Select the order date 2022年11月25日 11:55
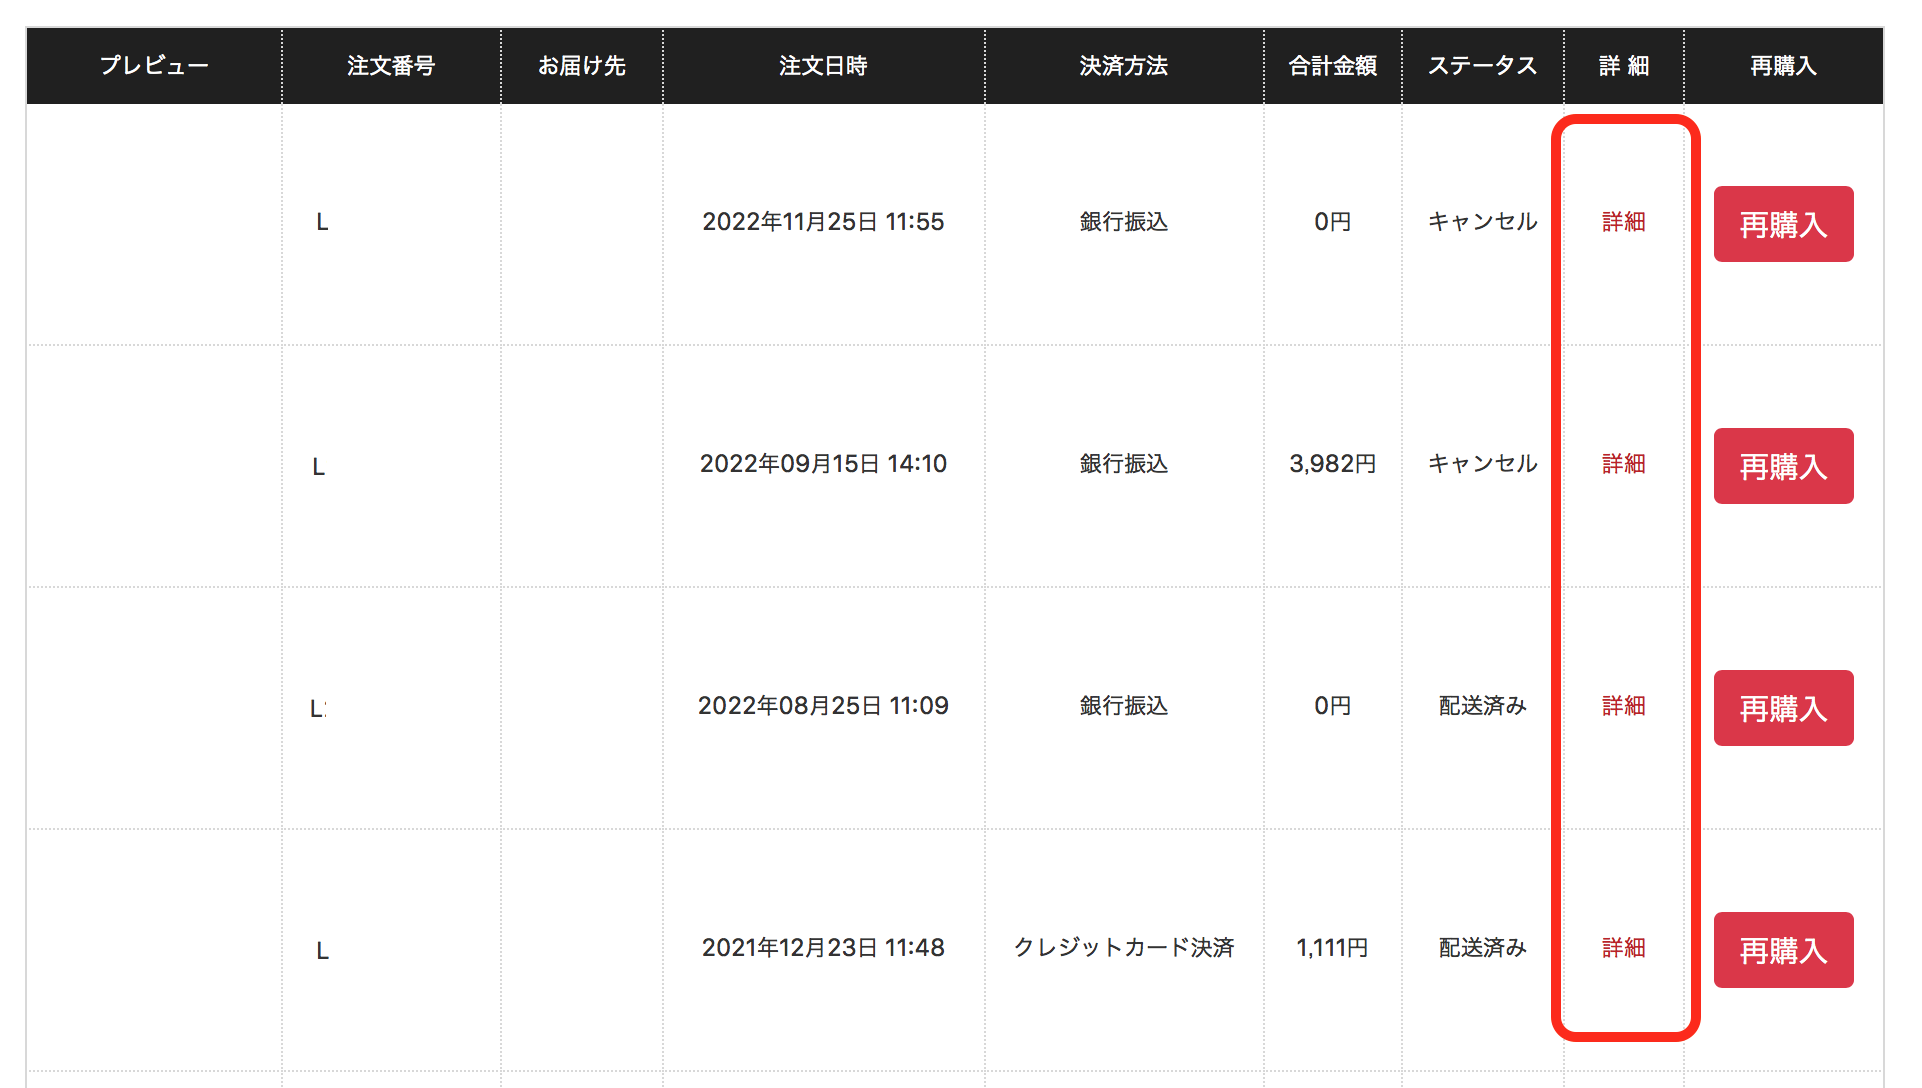 coord(823,222)
